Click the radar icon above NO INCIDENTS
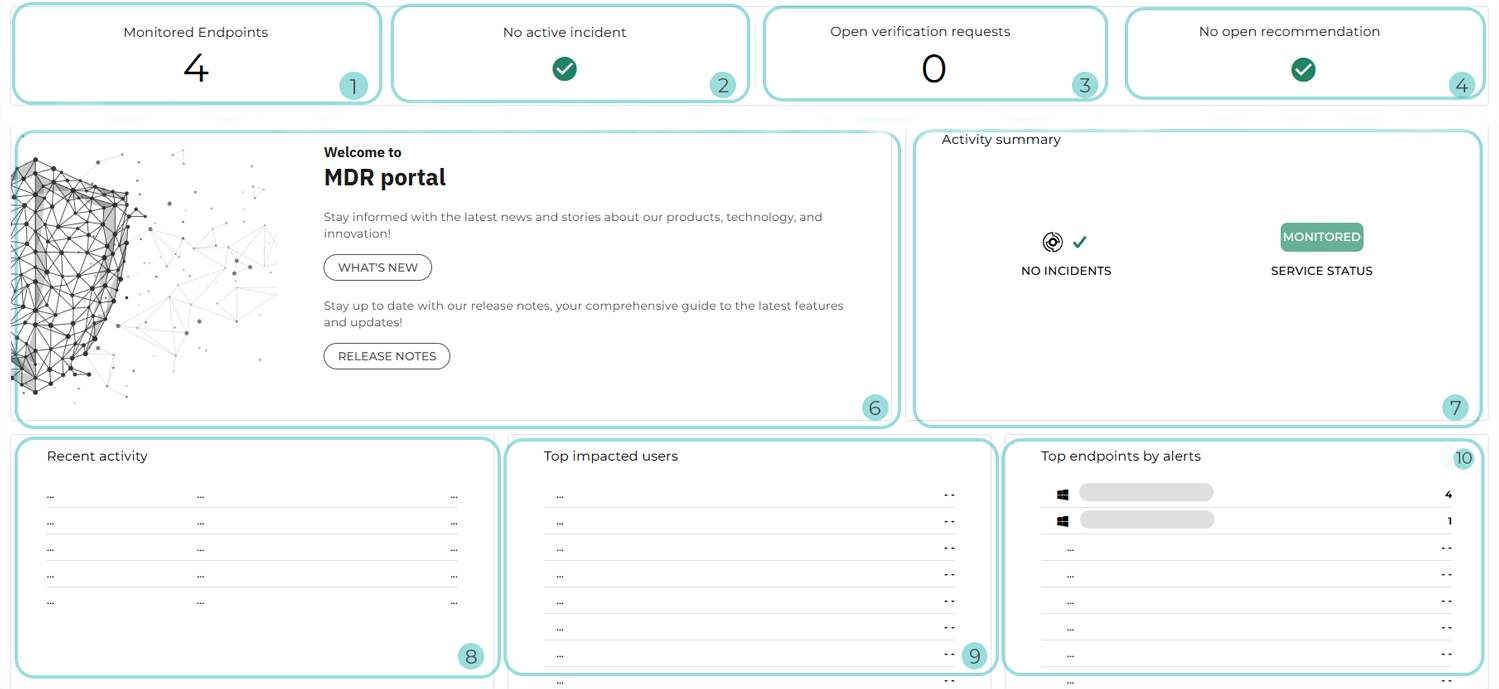 point(1052,242)
